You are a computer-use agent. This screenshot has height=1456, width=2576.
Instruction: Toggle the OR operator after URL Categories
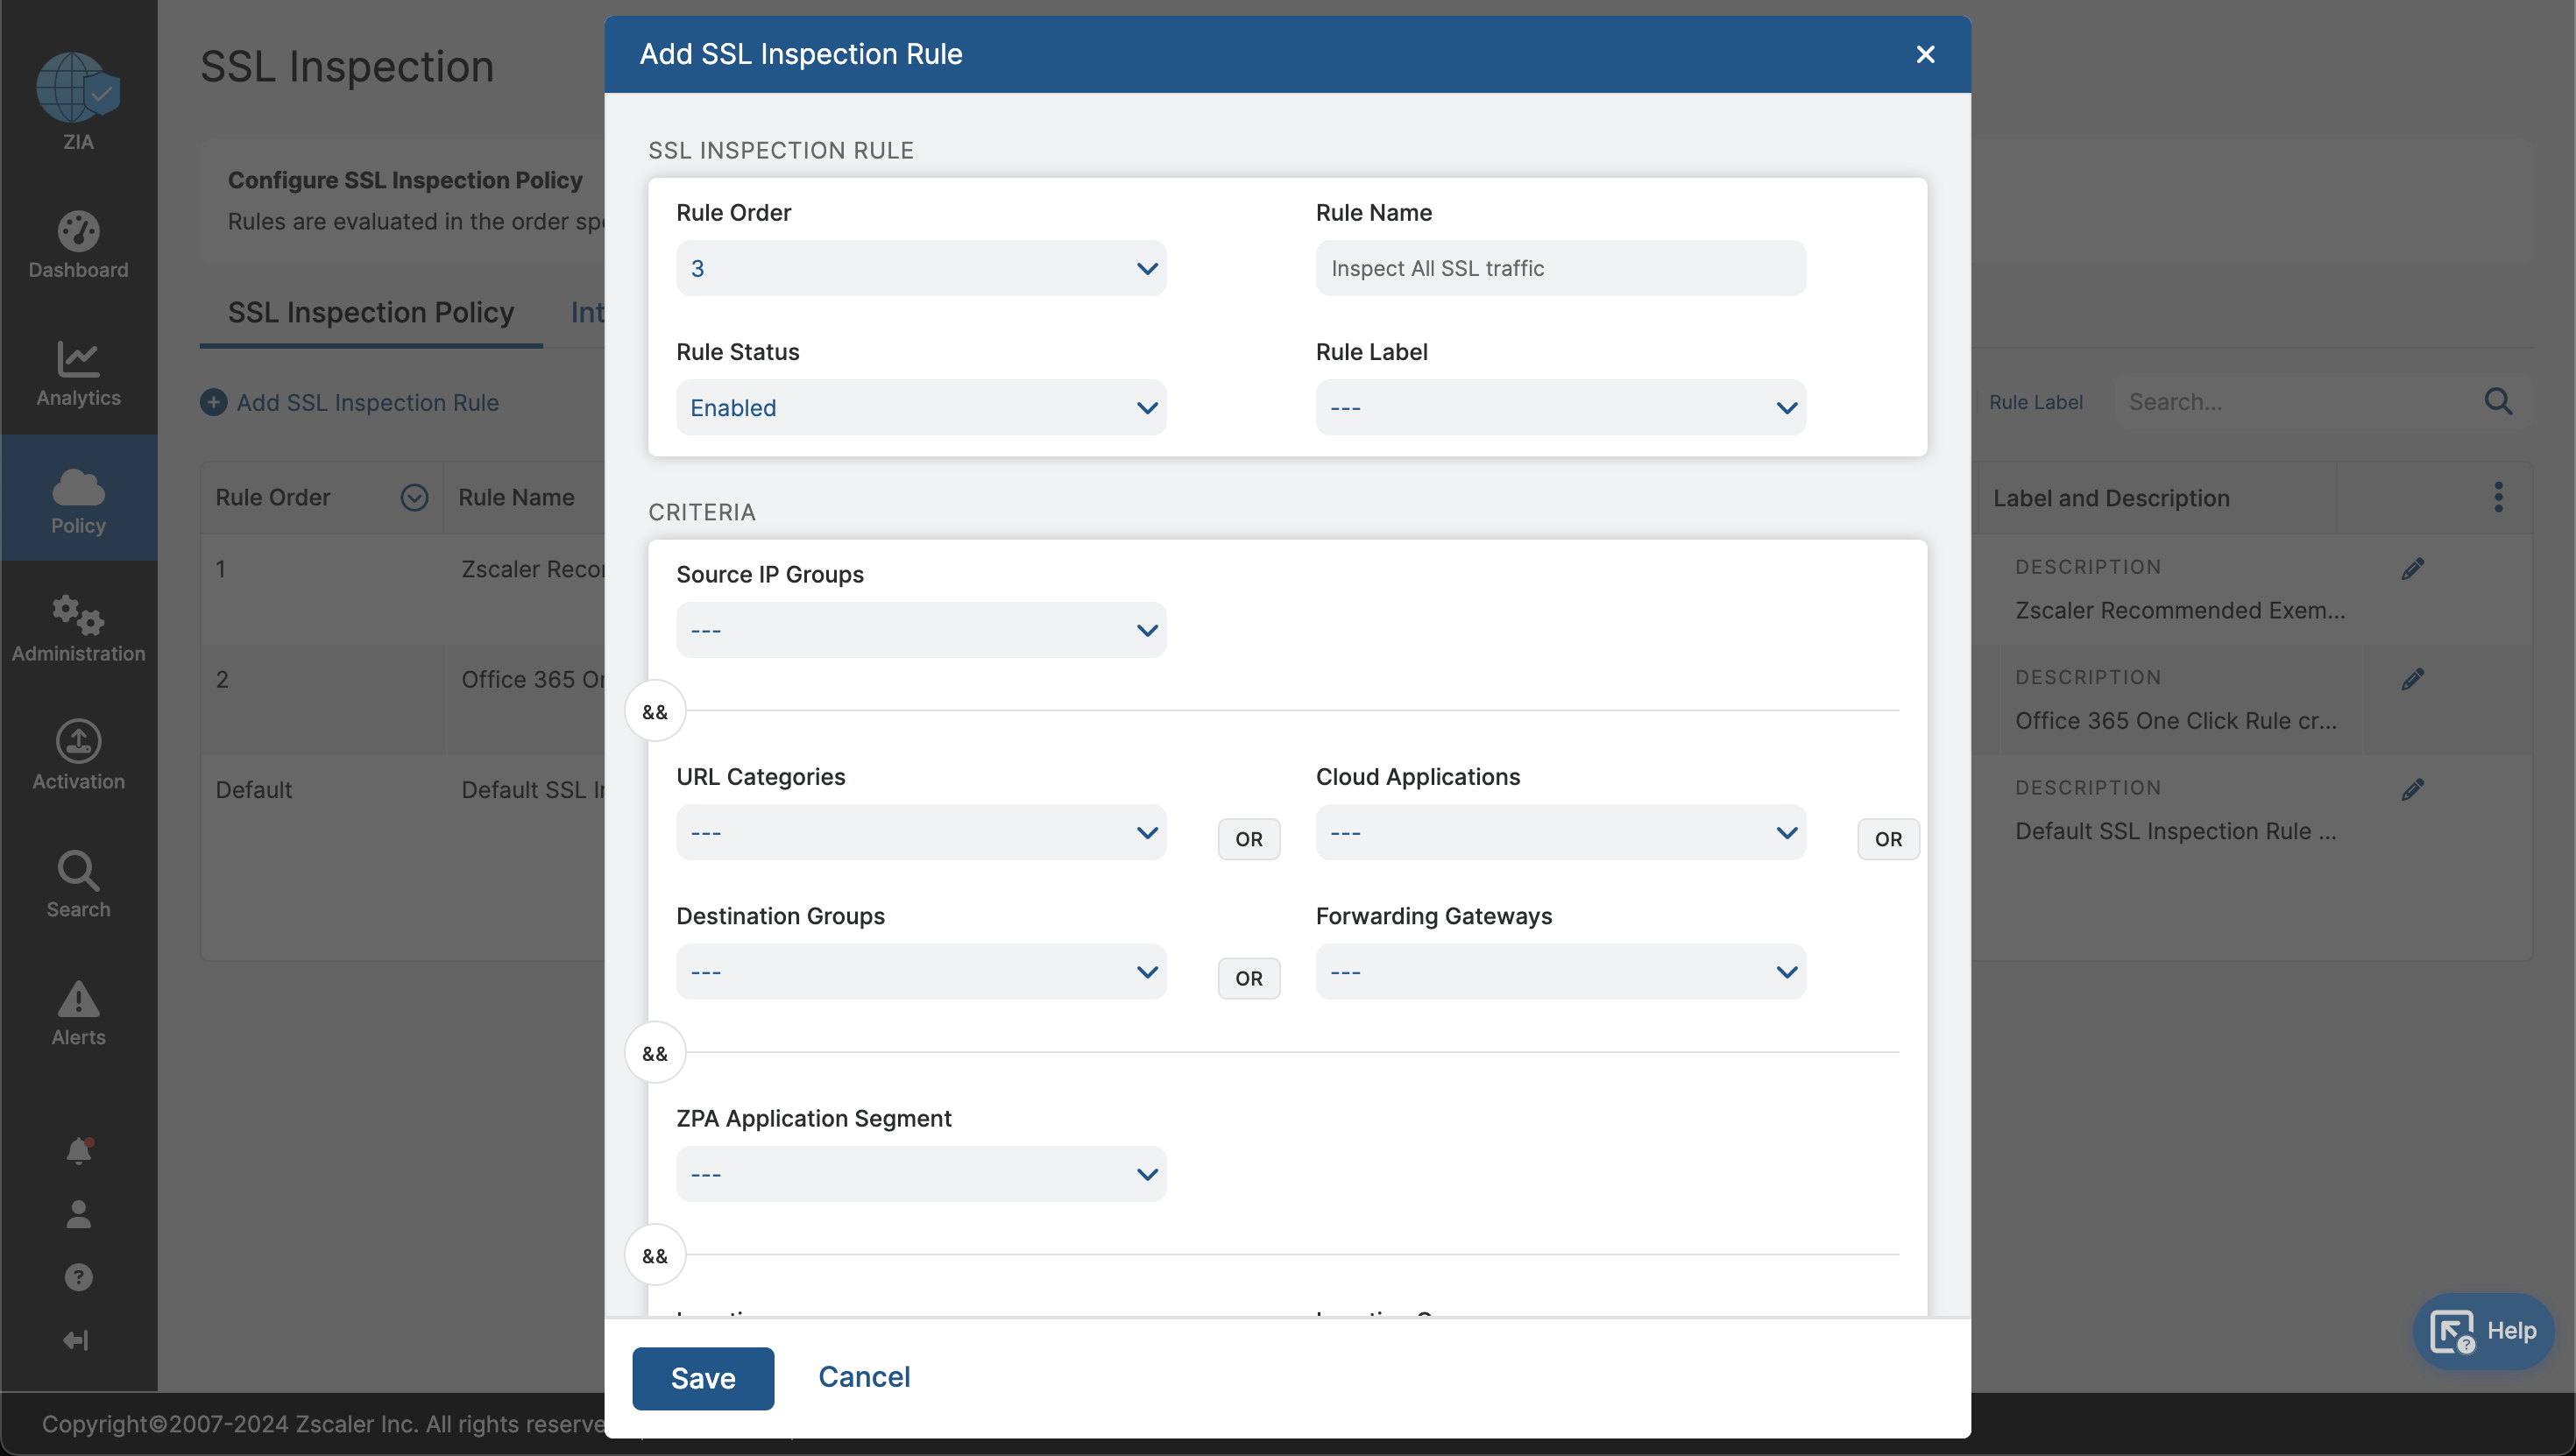click(x=1248, y=839)
